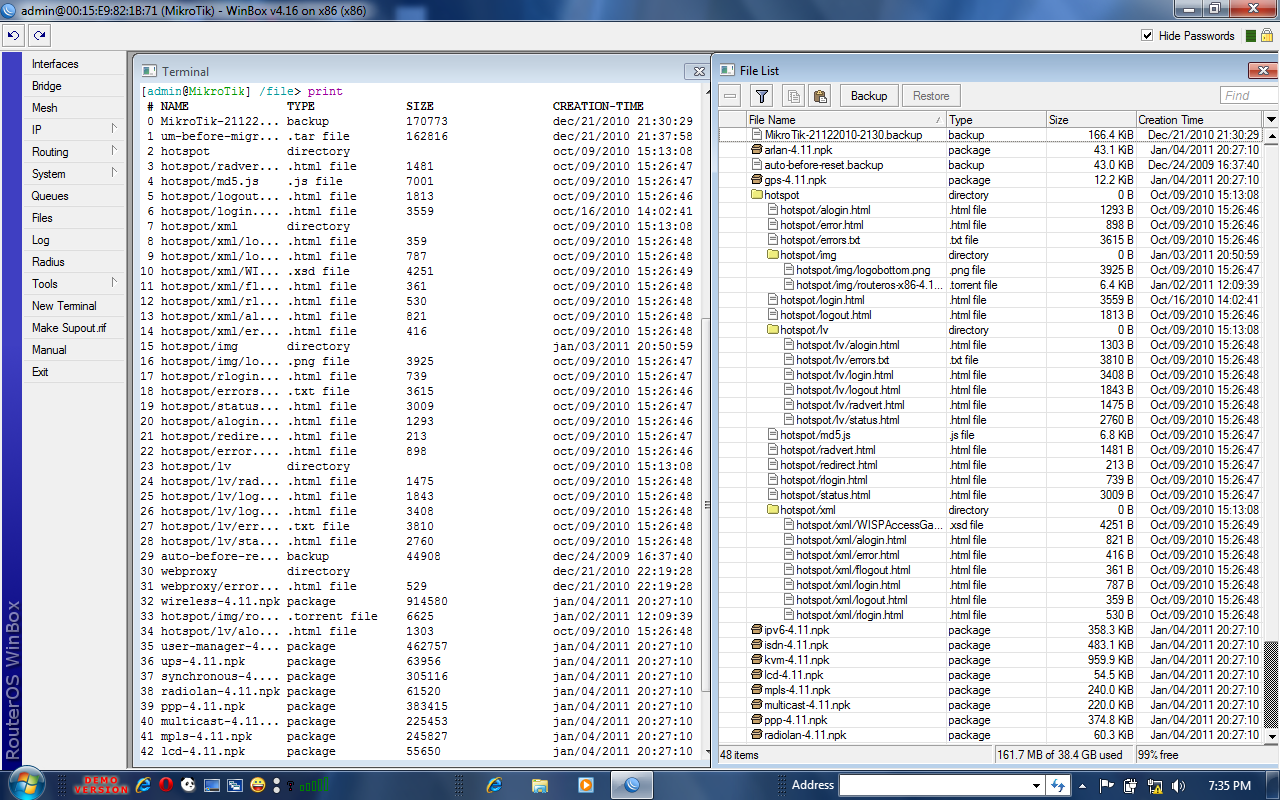Select hotspot/errors.txt file row

(990, 240)
